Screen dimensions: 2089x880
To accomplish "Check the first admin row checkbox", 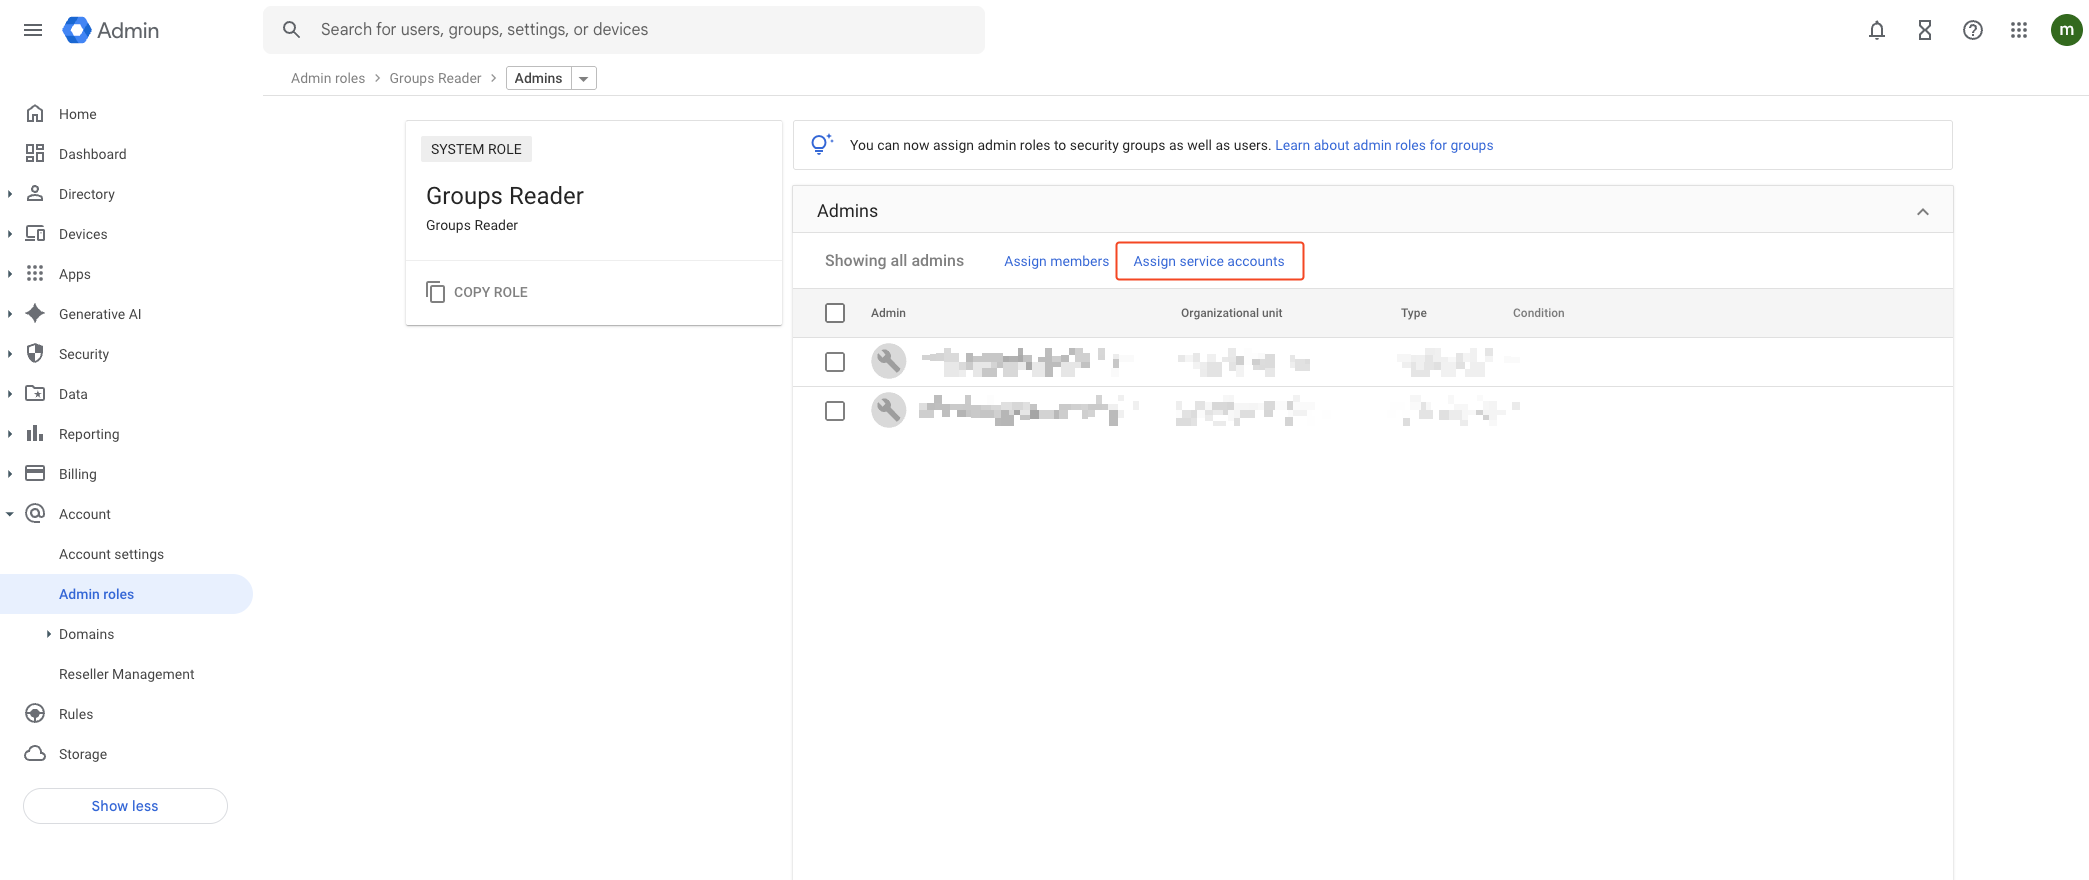I will pyautogui.click(x=835, y=362).
